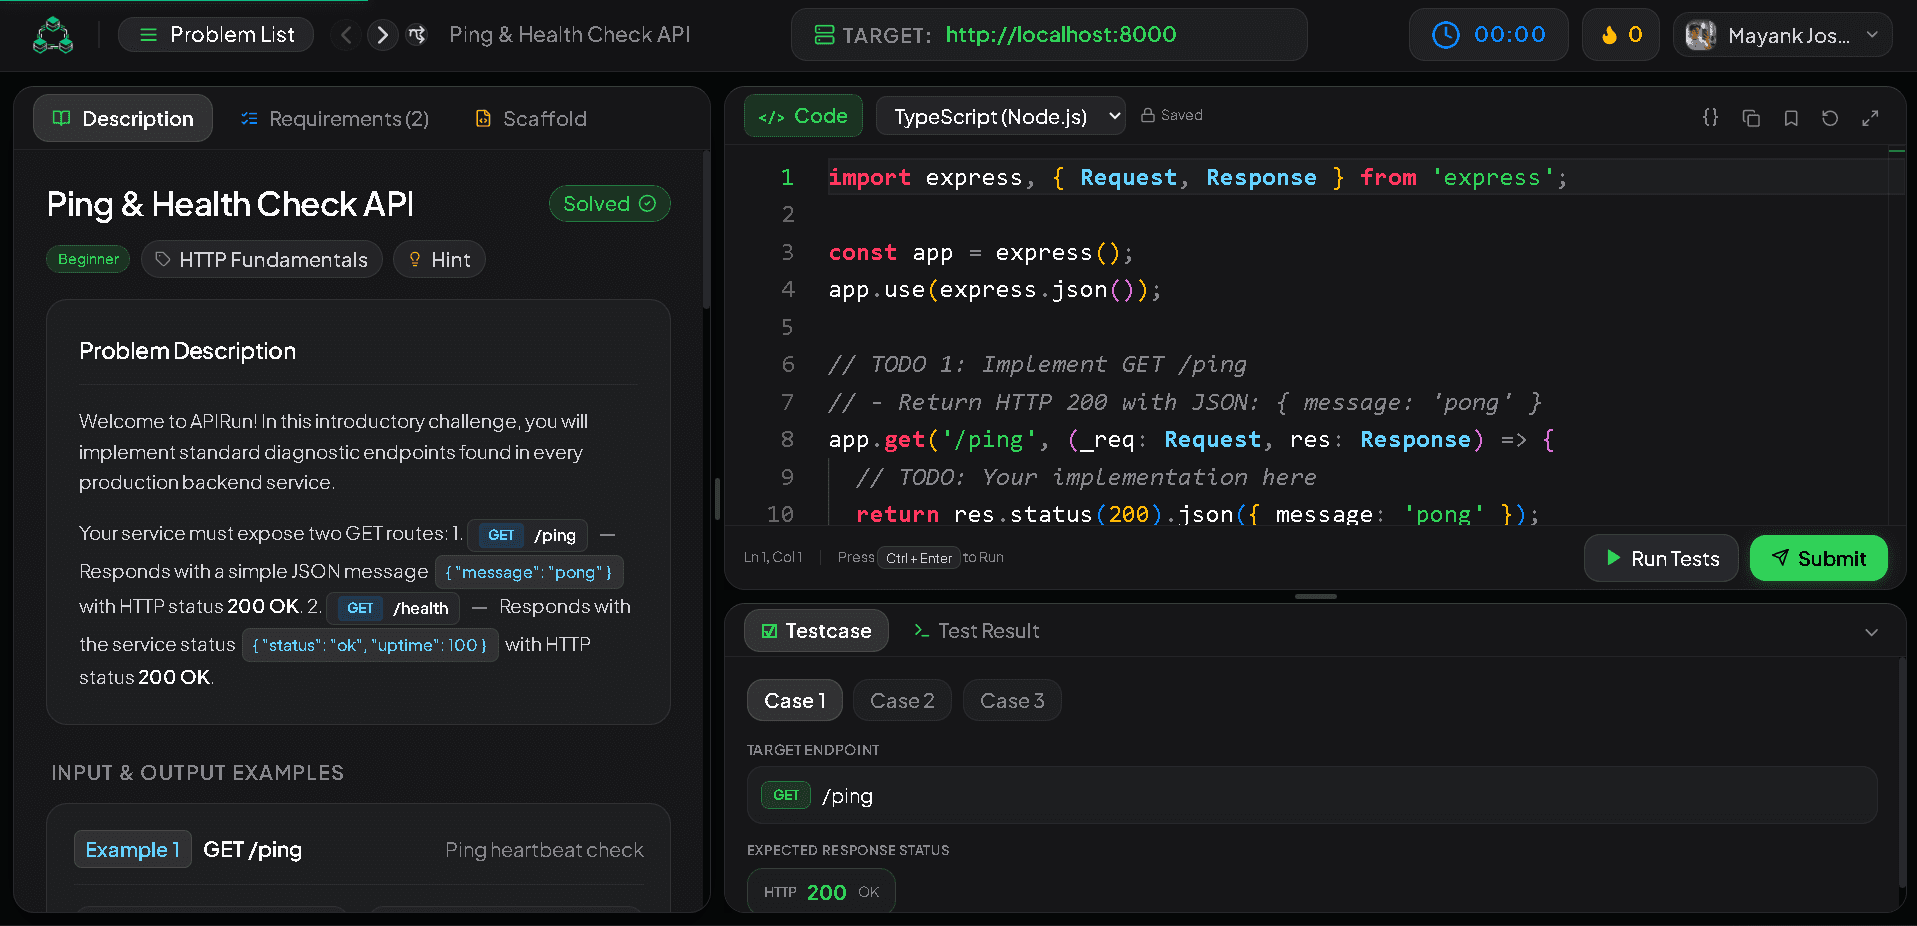Click the Saved lock indicator
The image size is (1917, 926).
click(1172, 115)
